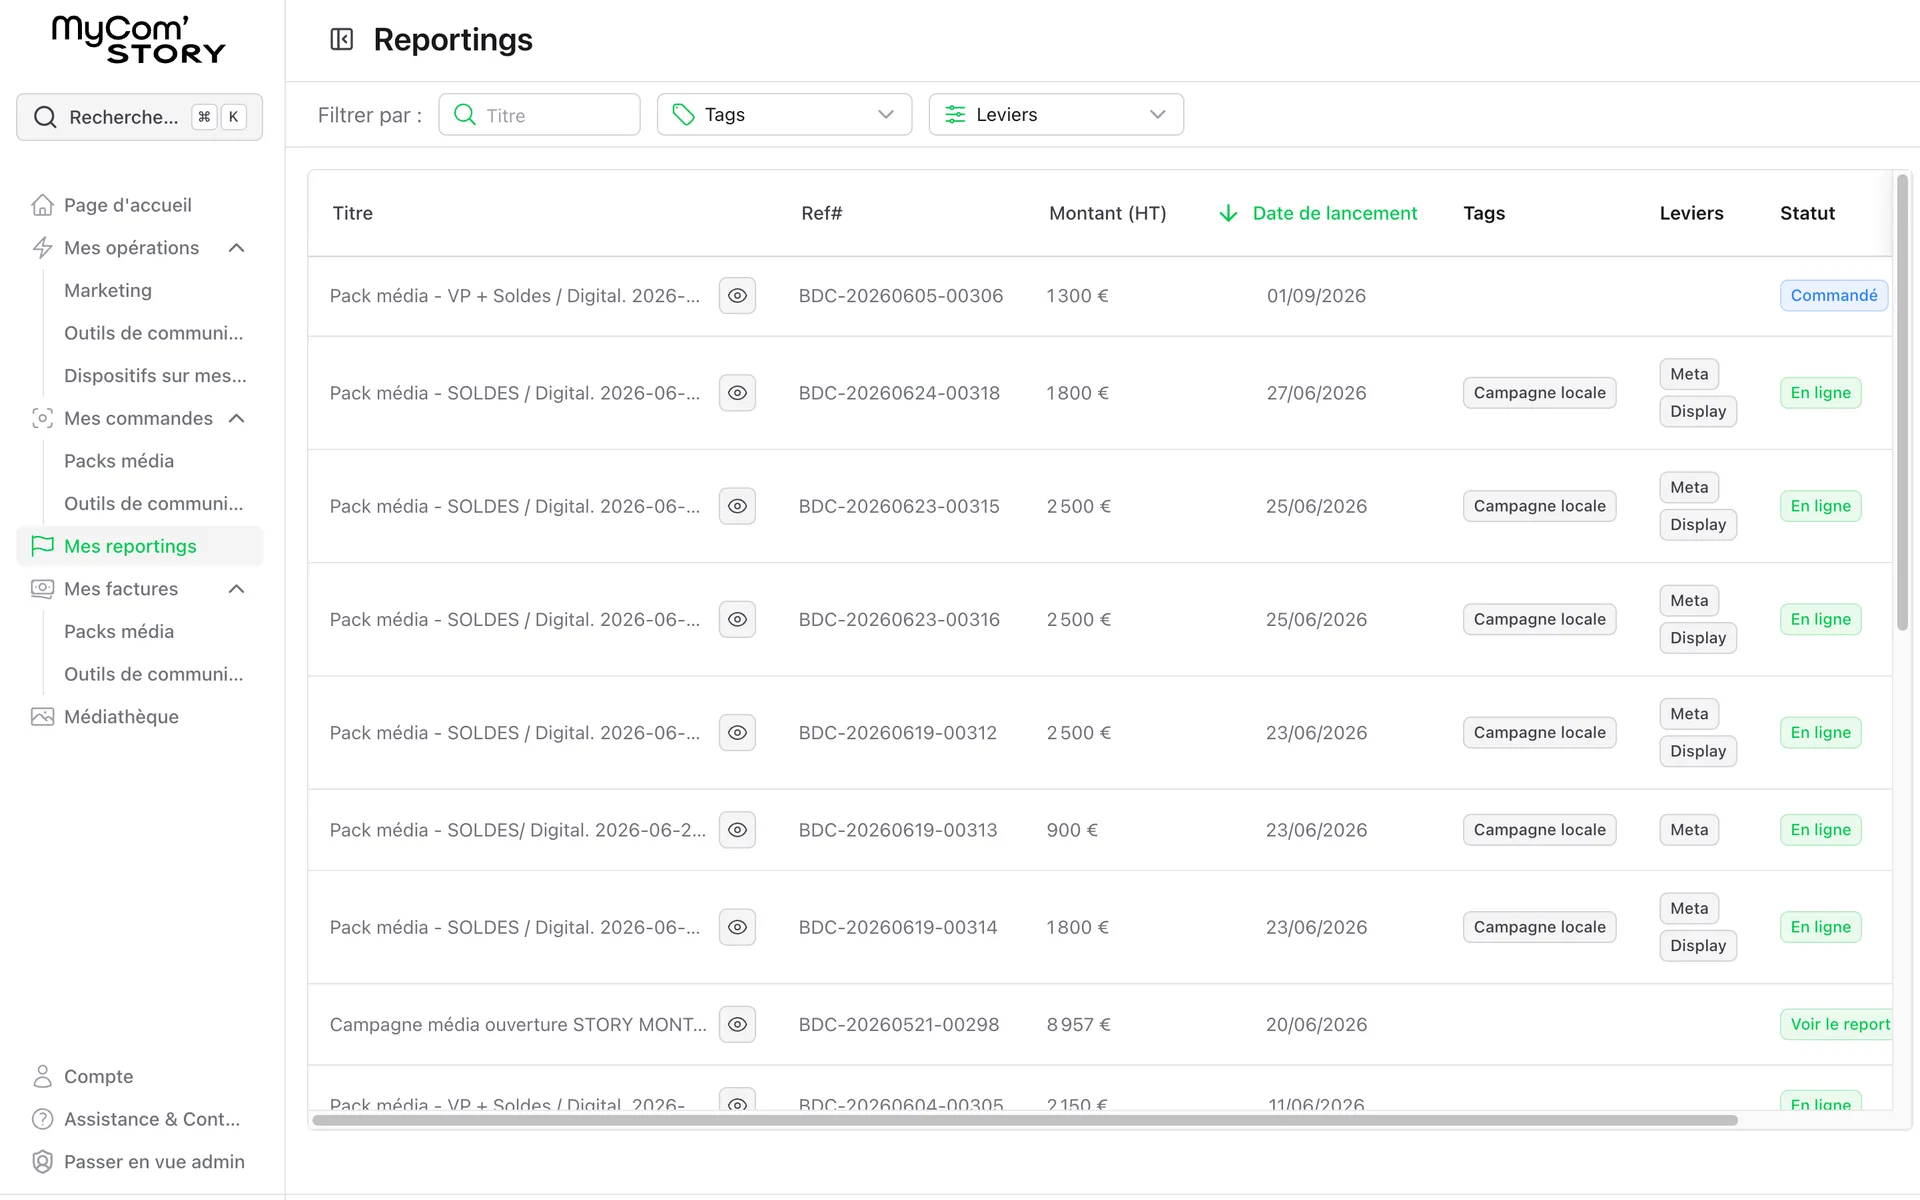Click the Assistance help icon
Viewport: 1920px width, 1200px height.
[42, 1119]
